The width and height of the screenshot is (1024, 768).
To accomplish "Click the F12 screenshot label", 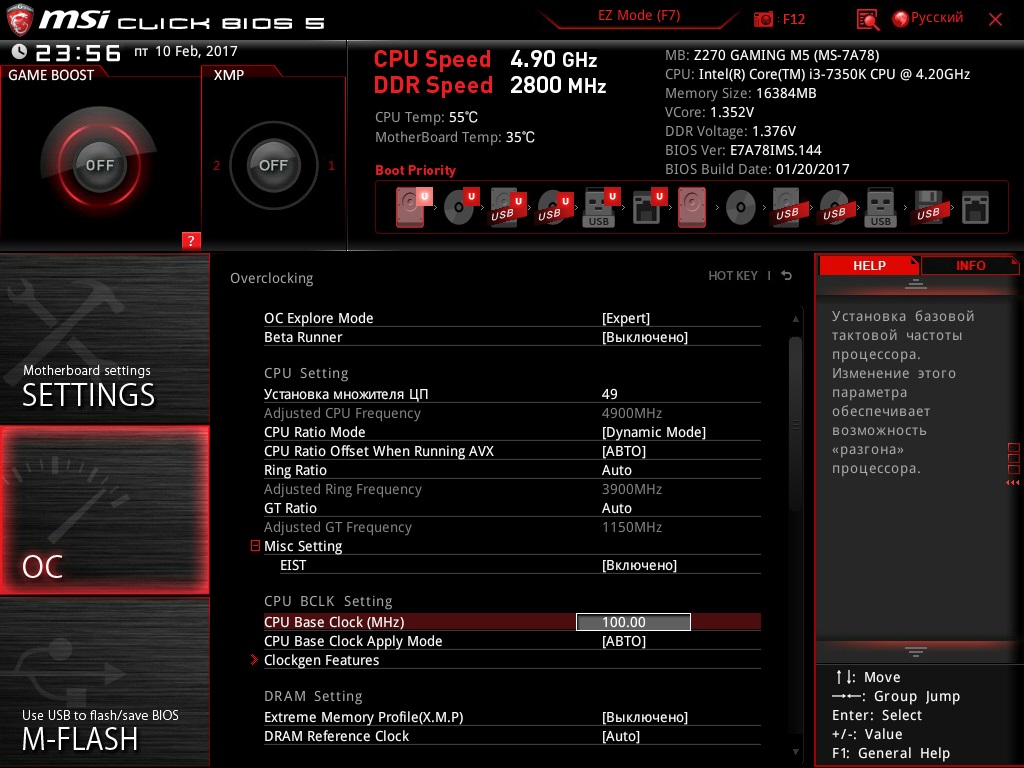I will click(793, 20).
